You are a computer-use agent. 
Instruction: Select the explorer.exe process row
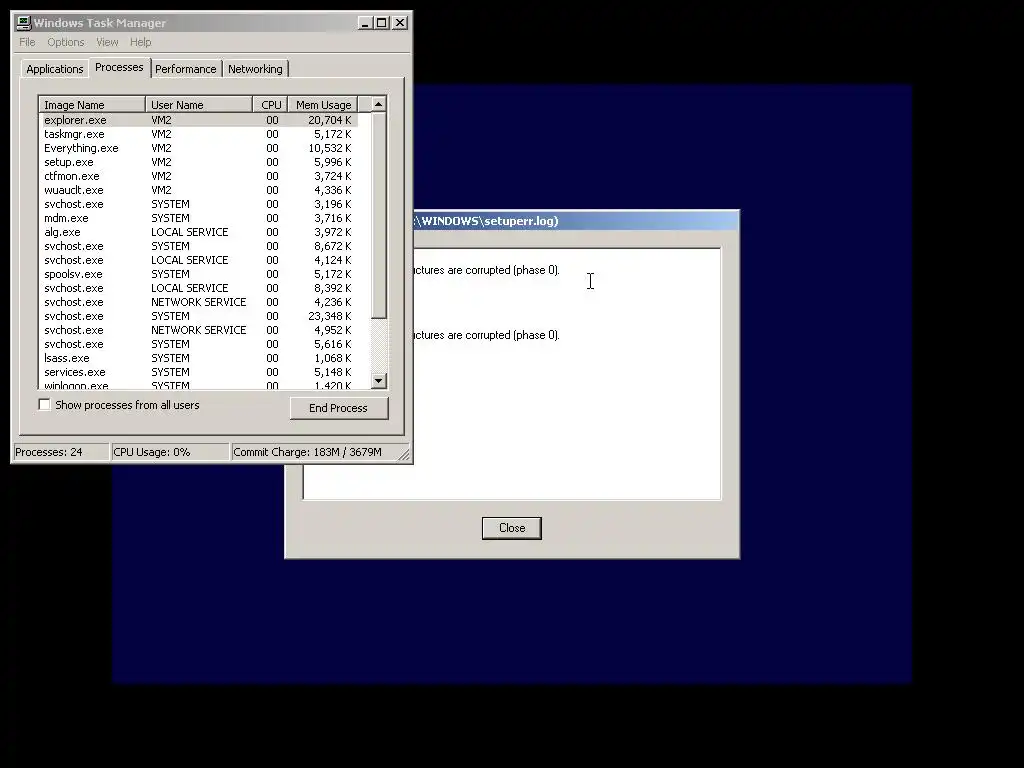click(x=199, y=120)
